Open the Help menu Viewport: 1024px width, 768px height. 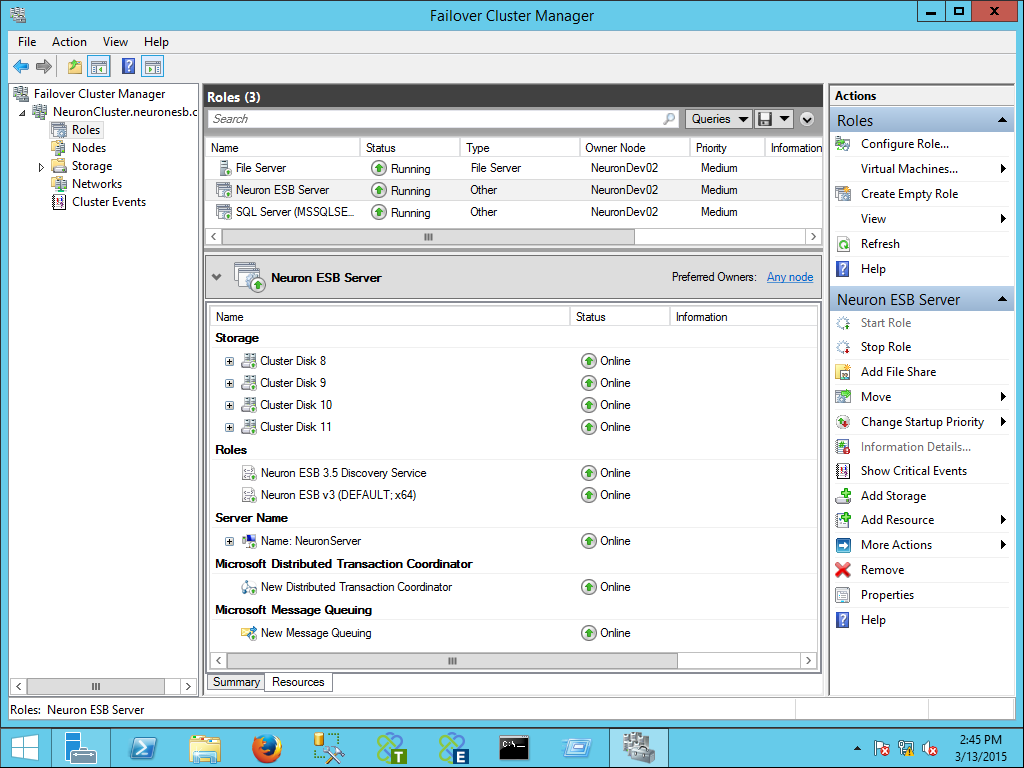pyautogui.click(x=156, y=42)
